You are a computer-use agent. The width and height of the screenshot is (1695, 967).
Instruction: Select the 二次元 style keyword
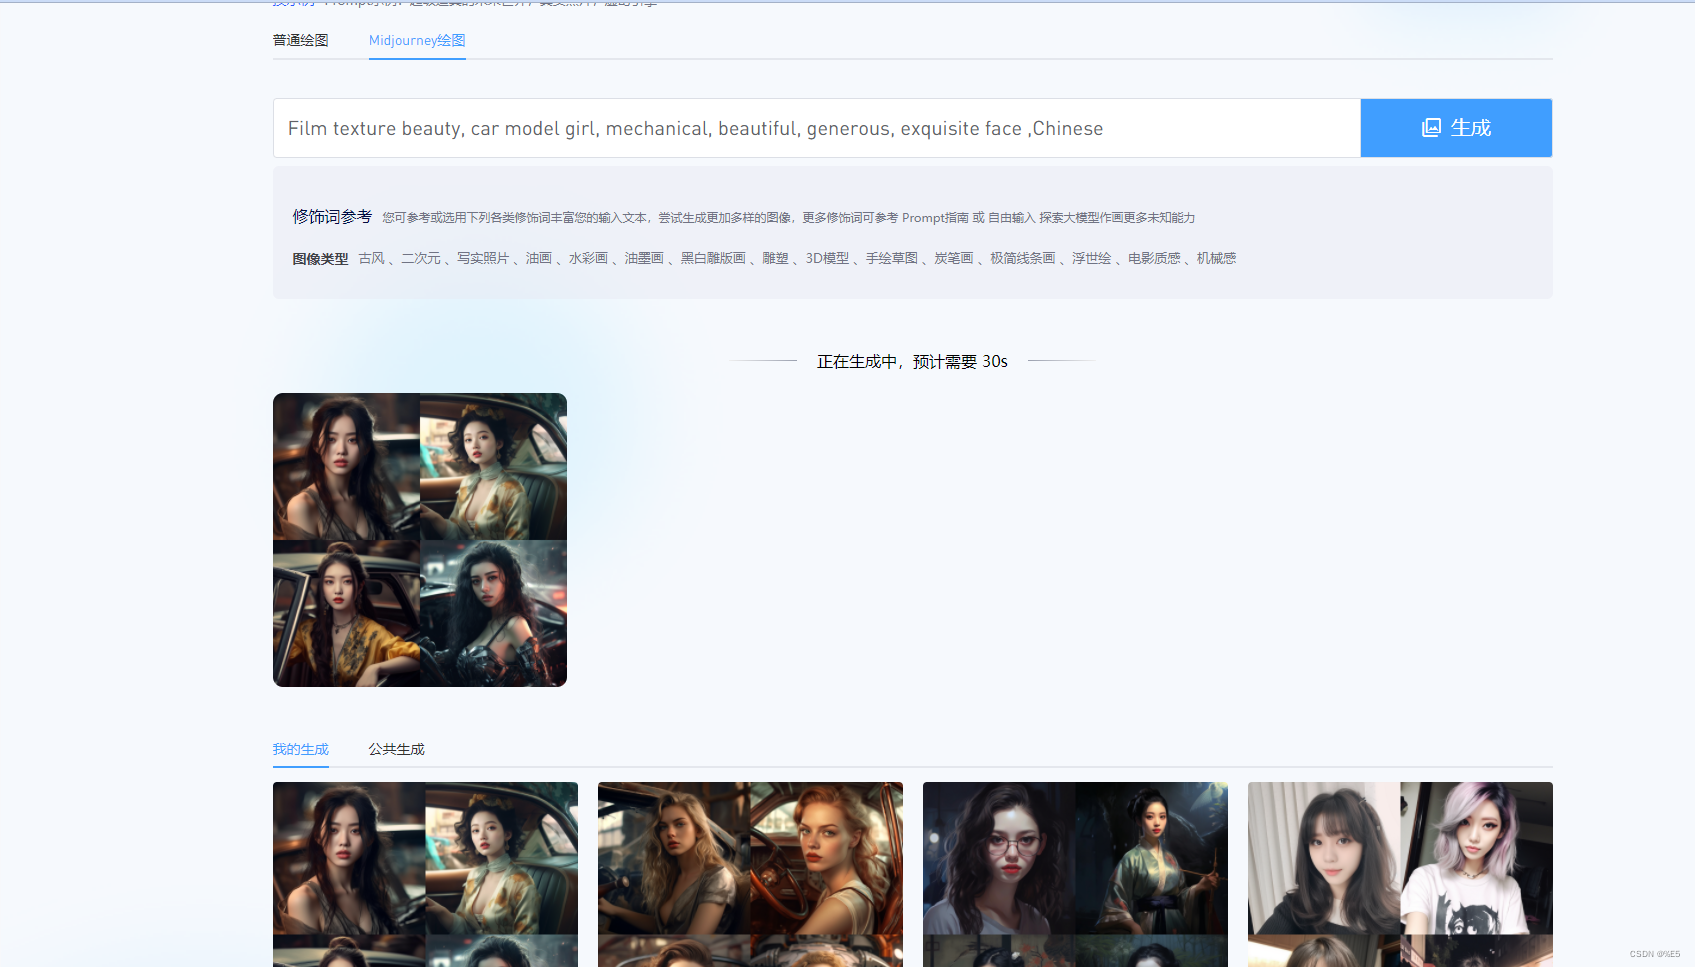click(x=421, y=258)
